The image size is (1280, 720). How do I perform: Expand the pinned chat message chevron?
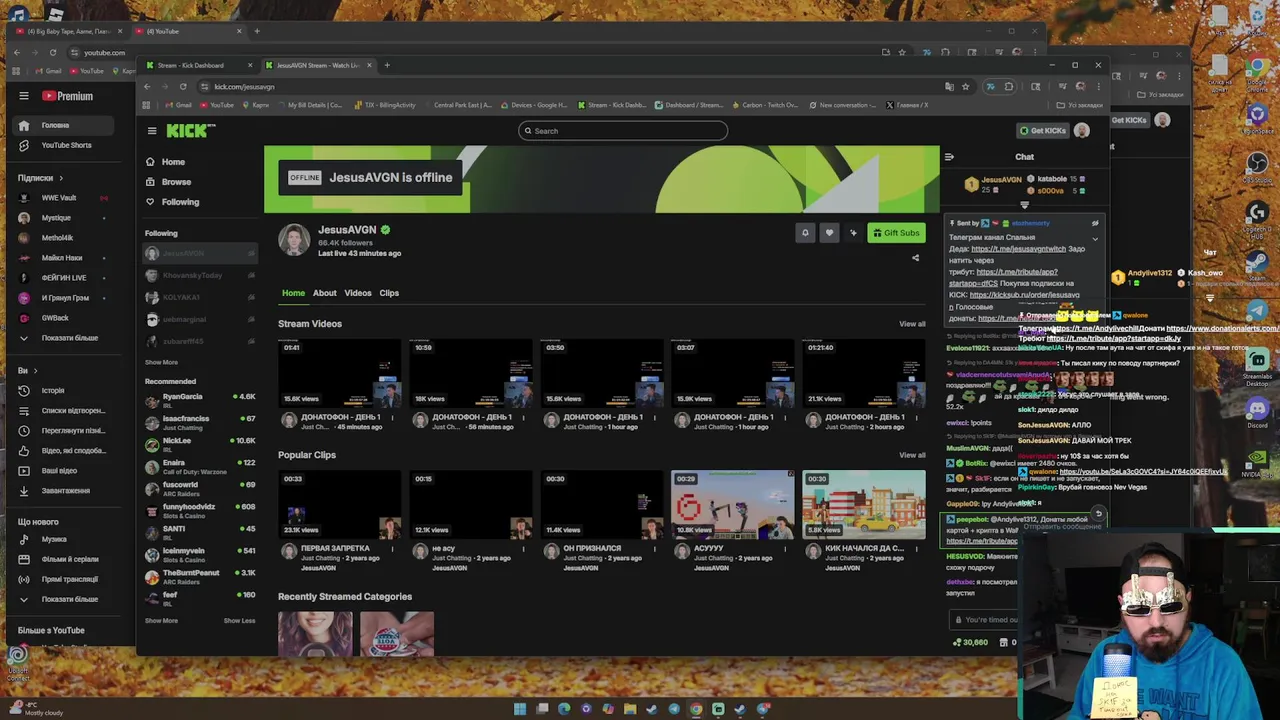pyautogui.click(x=1095, y=239)
